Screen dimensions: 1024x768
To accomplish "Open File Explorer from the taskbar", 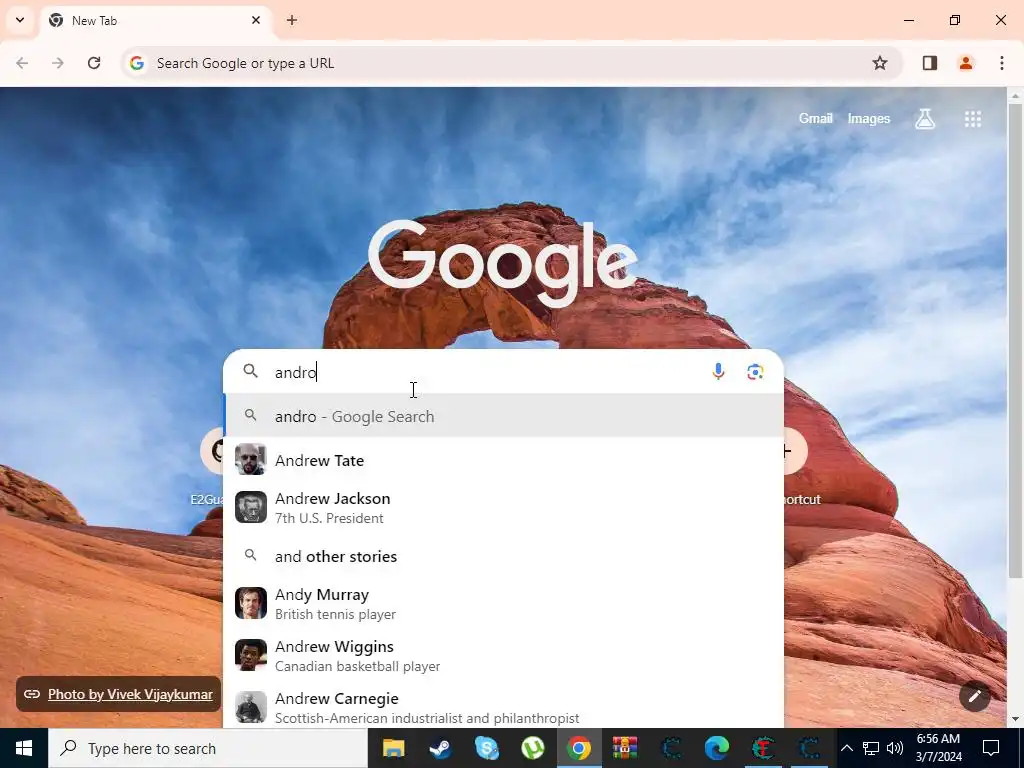I will (393, 748).
